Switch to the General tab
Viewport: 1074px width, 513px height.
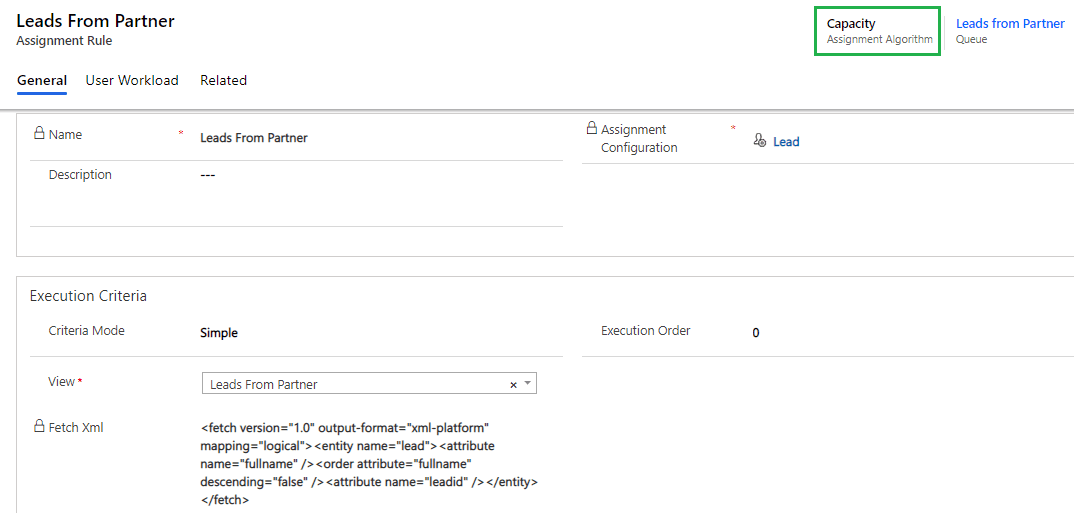(x=42, y=80)
